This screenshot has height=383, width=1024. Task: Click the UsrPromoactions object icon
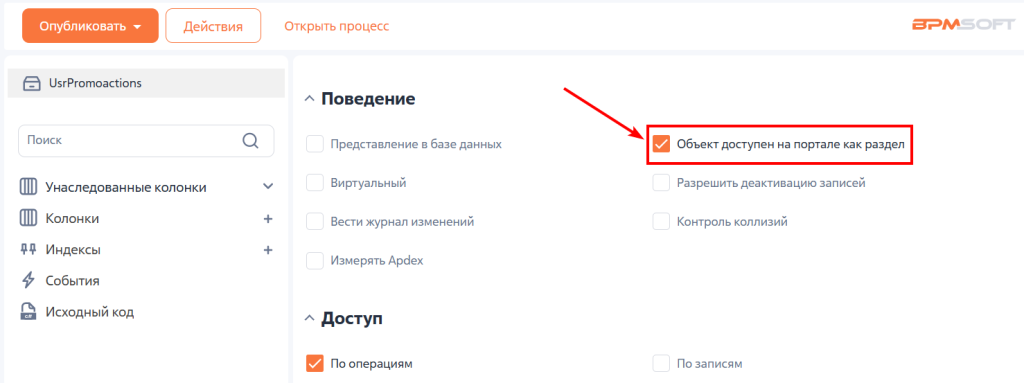coord(31,84)
